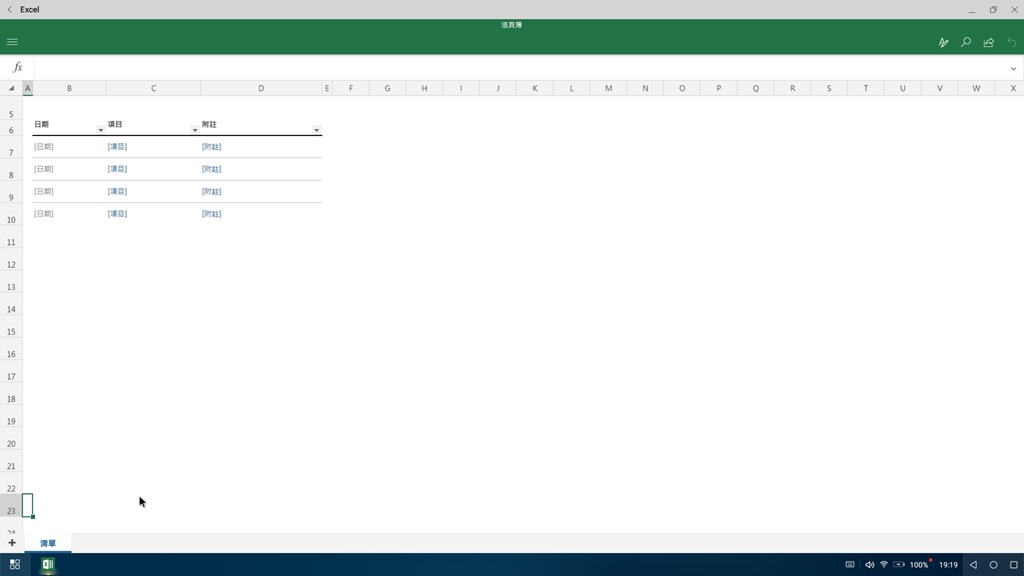This screenshot has width=1024, height=576.
Task: Expand the formula bar with the chevron
Action: click(x=1013, y=68)
